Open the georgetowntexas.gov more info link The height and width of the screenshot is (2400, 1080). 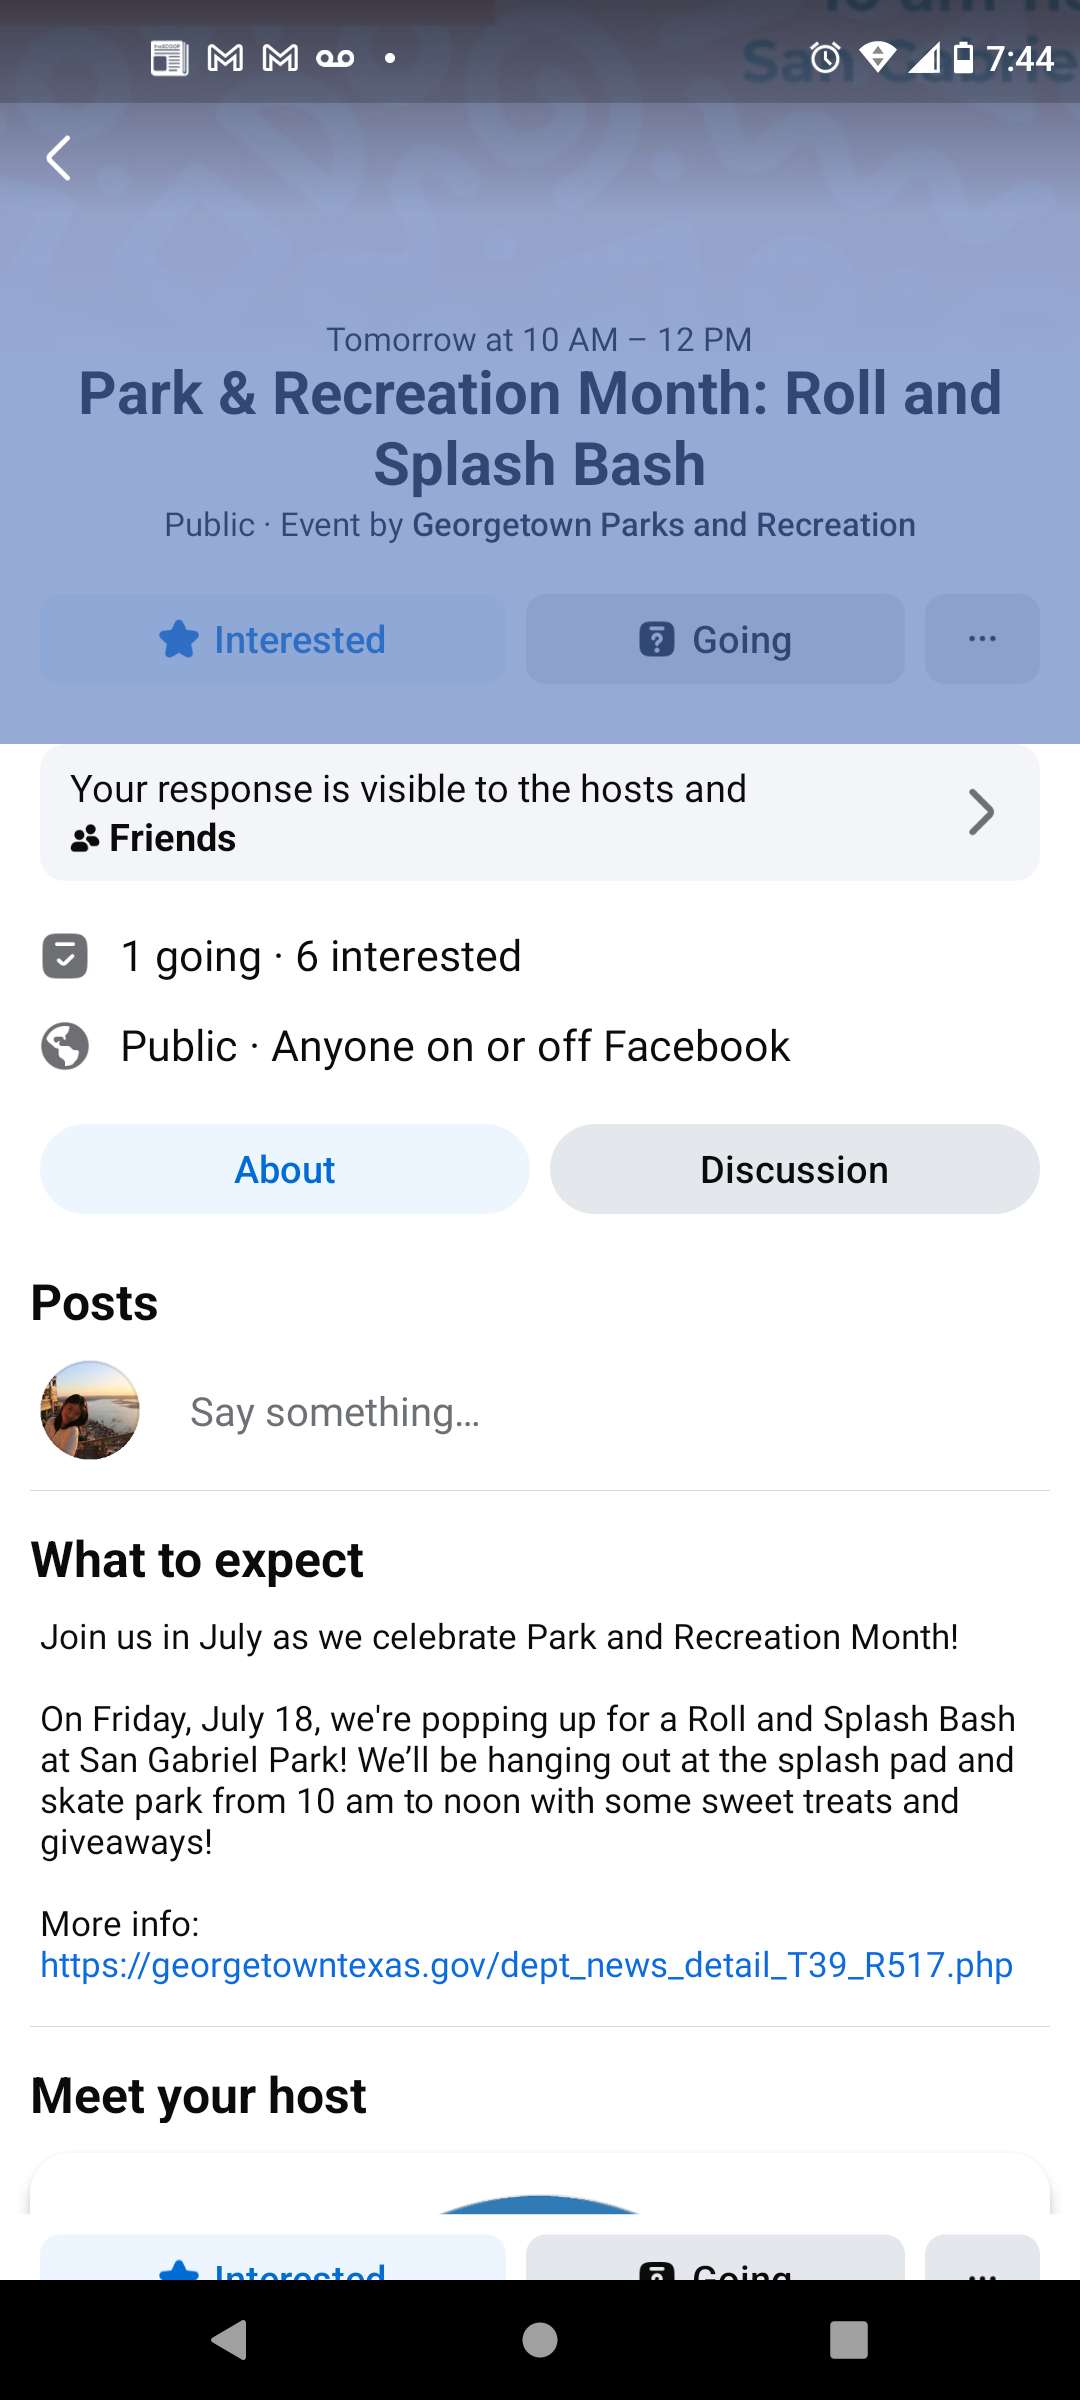526,1965
